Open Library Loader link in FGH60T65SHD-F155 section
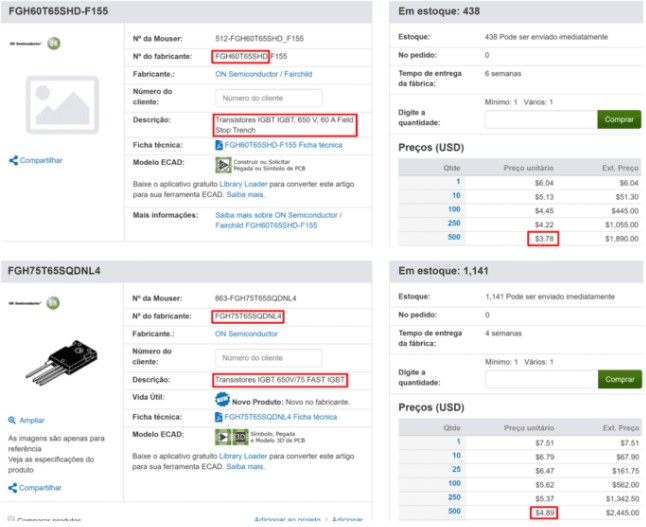 click(x=243, y=184)
